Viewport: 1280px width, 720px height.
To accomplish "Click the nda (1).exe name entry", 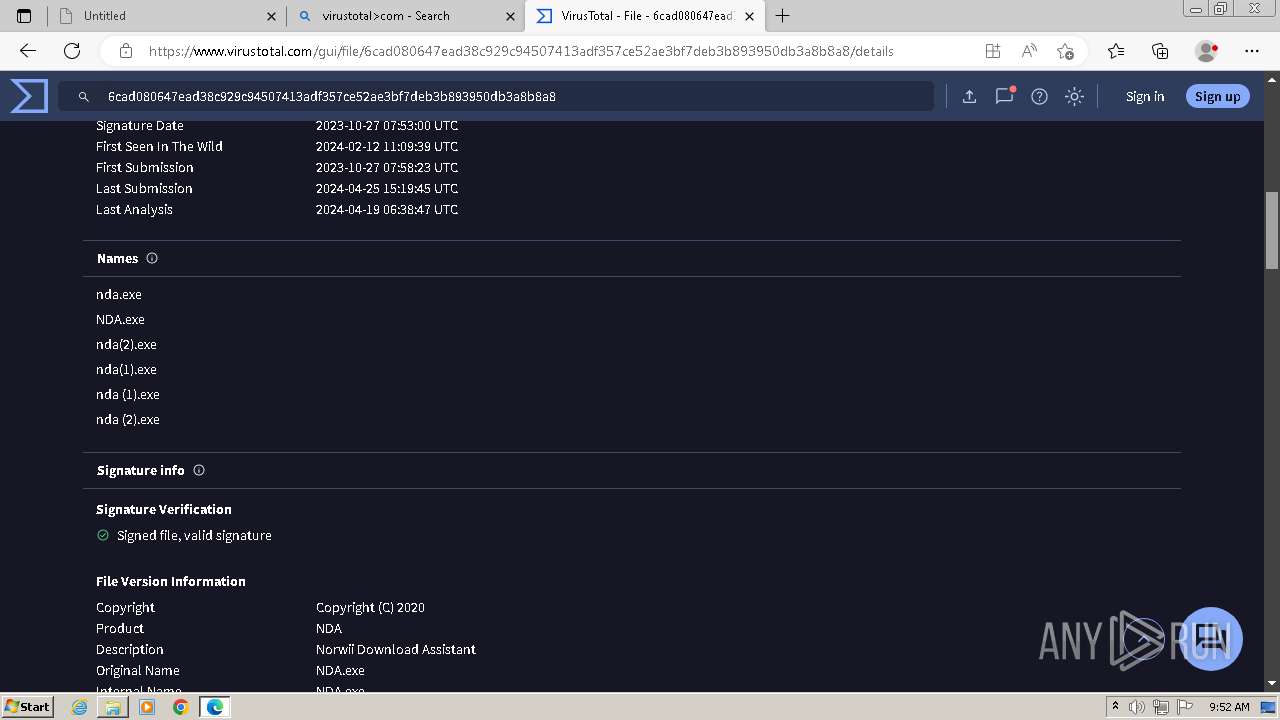I will pyautogui.click(x=128, y=394).
